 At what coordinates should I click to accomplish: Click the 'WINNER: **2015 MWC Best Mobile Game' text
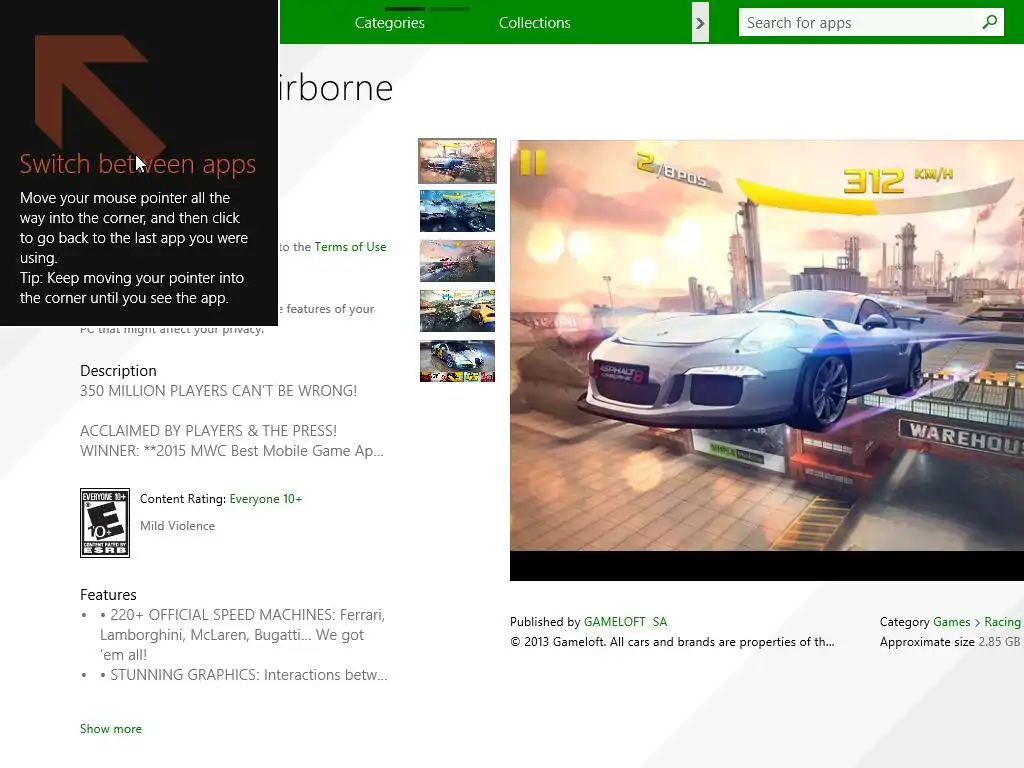click(232, 451)
